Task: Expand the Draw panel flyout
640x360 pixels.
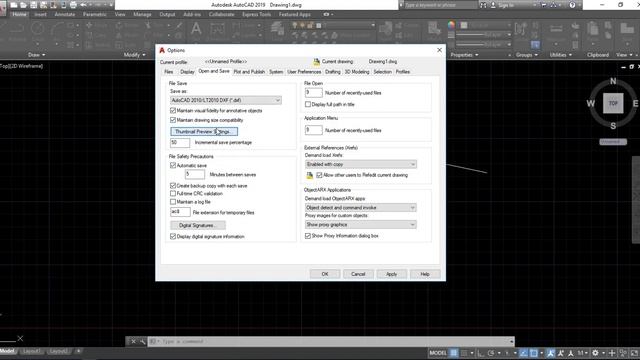Action: [x=36, y=55]
